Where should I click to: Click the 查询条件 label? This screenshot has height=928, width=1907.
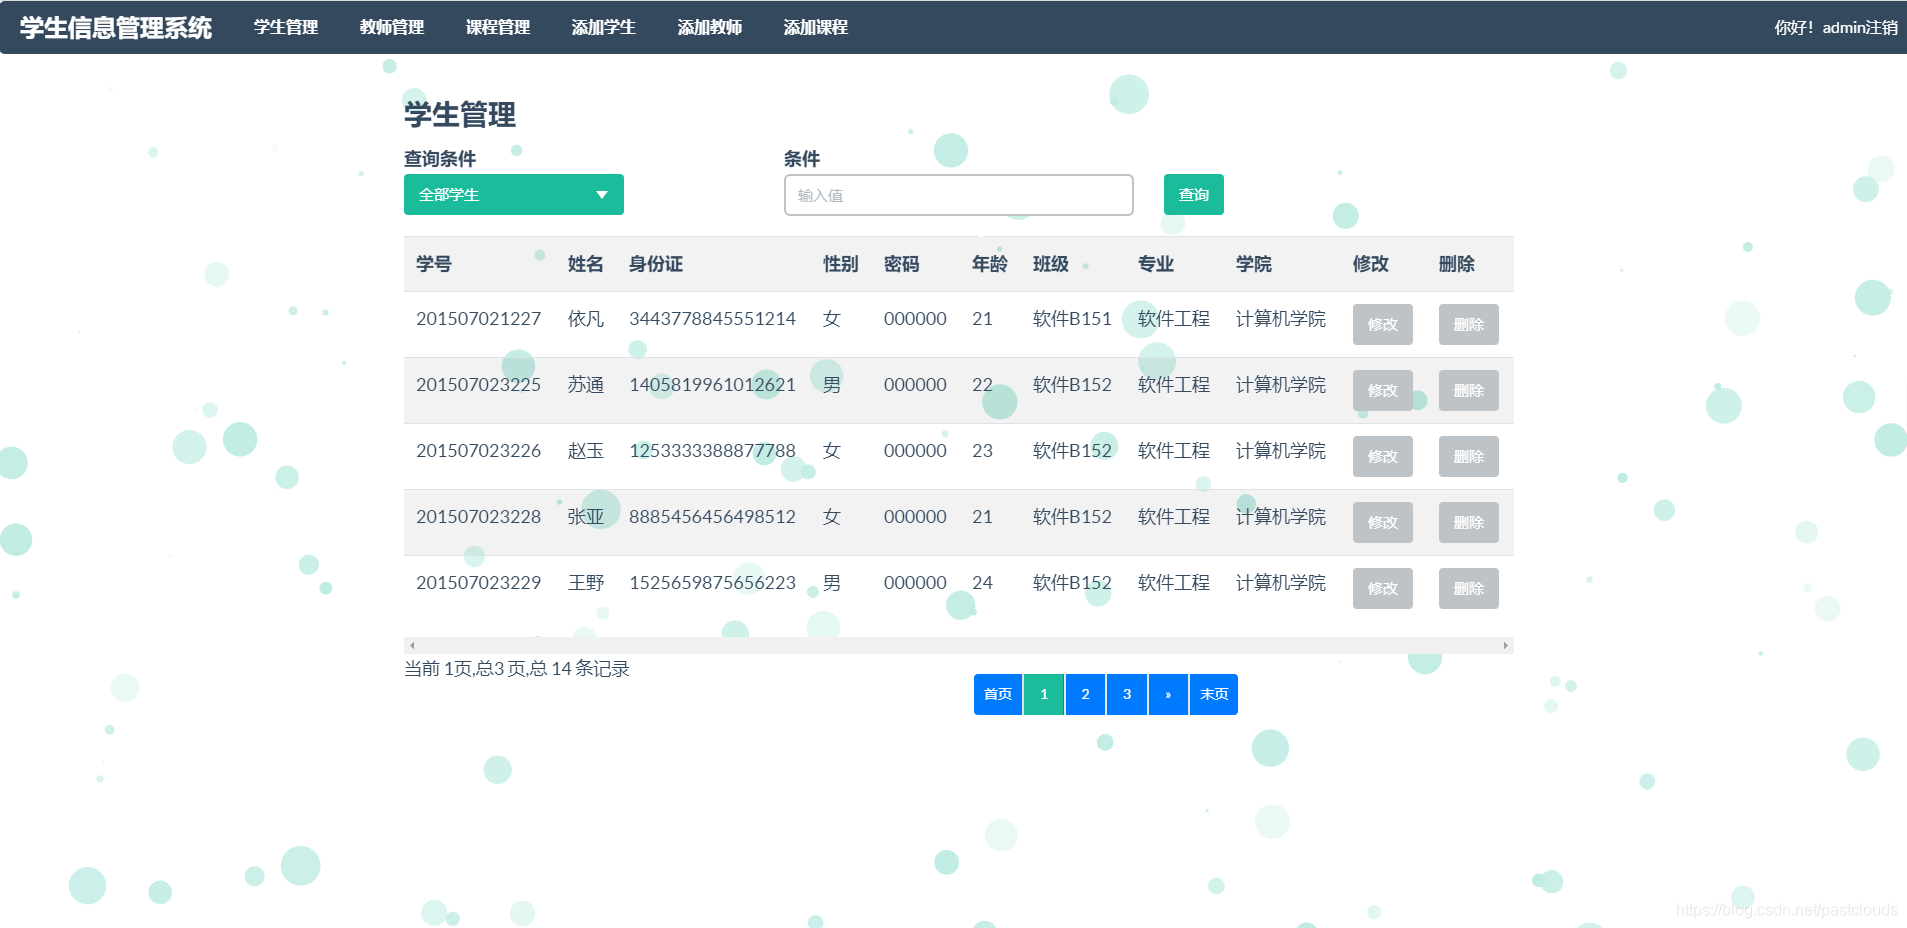[440, 158]
